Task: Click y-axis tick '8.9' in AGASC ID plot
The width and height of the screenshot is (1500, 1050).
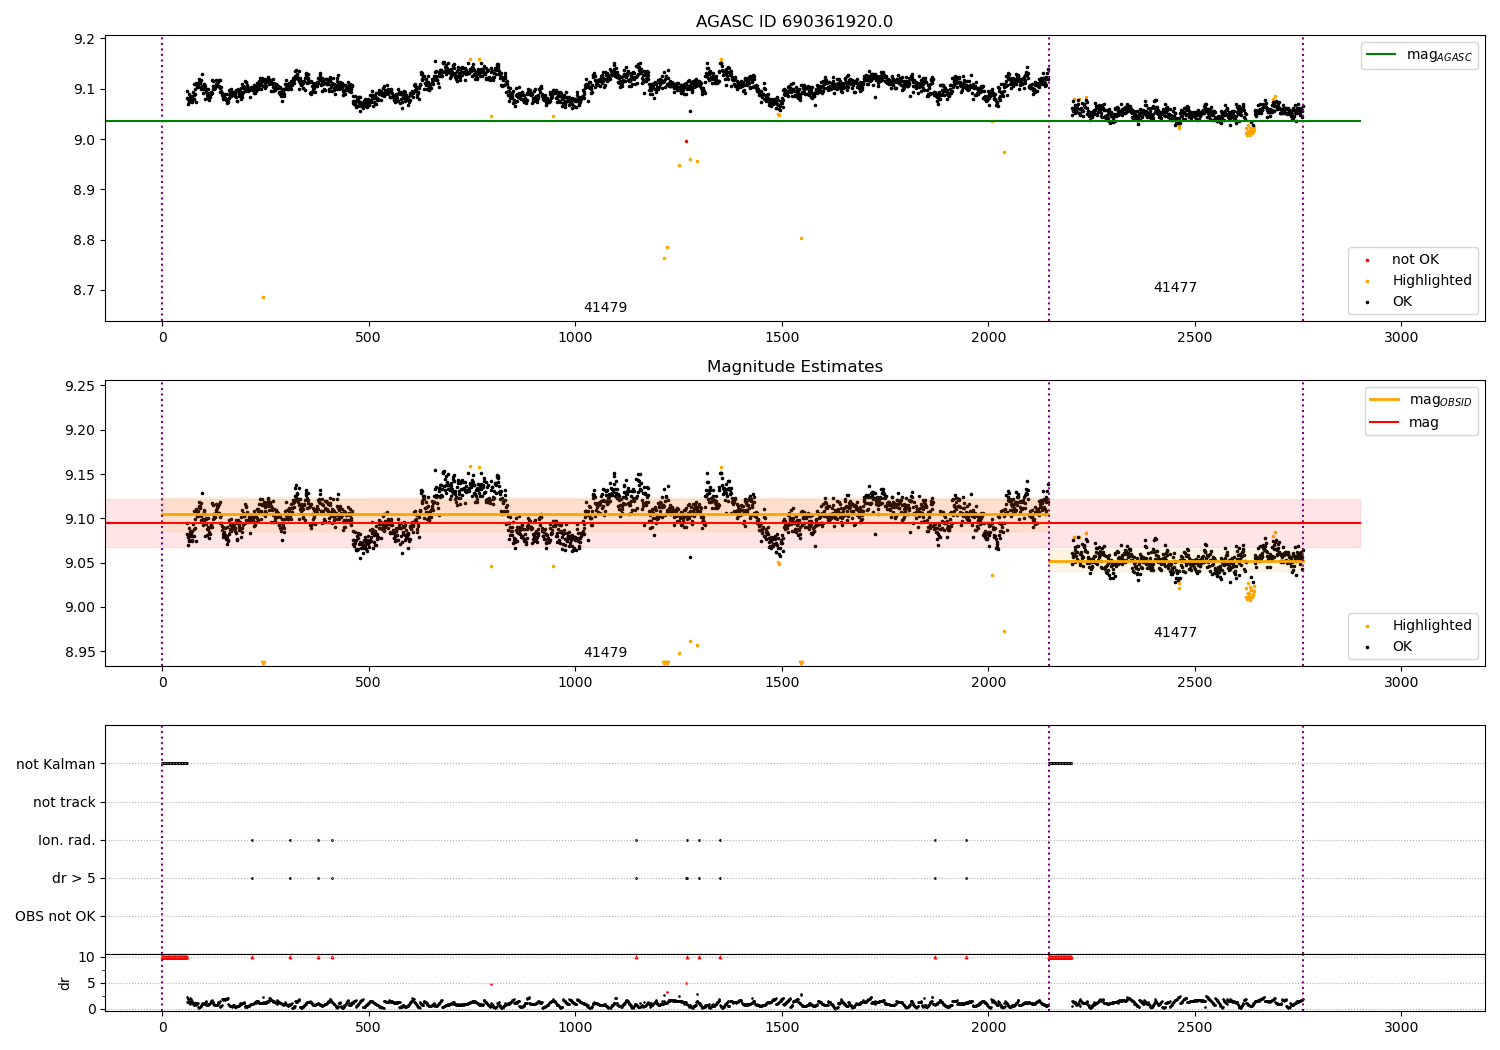Action: click(84, 191)
